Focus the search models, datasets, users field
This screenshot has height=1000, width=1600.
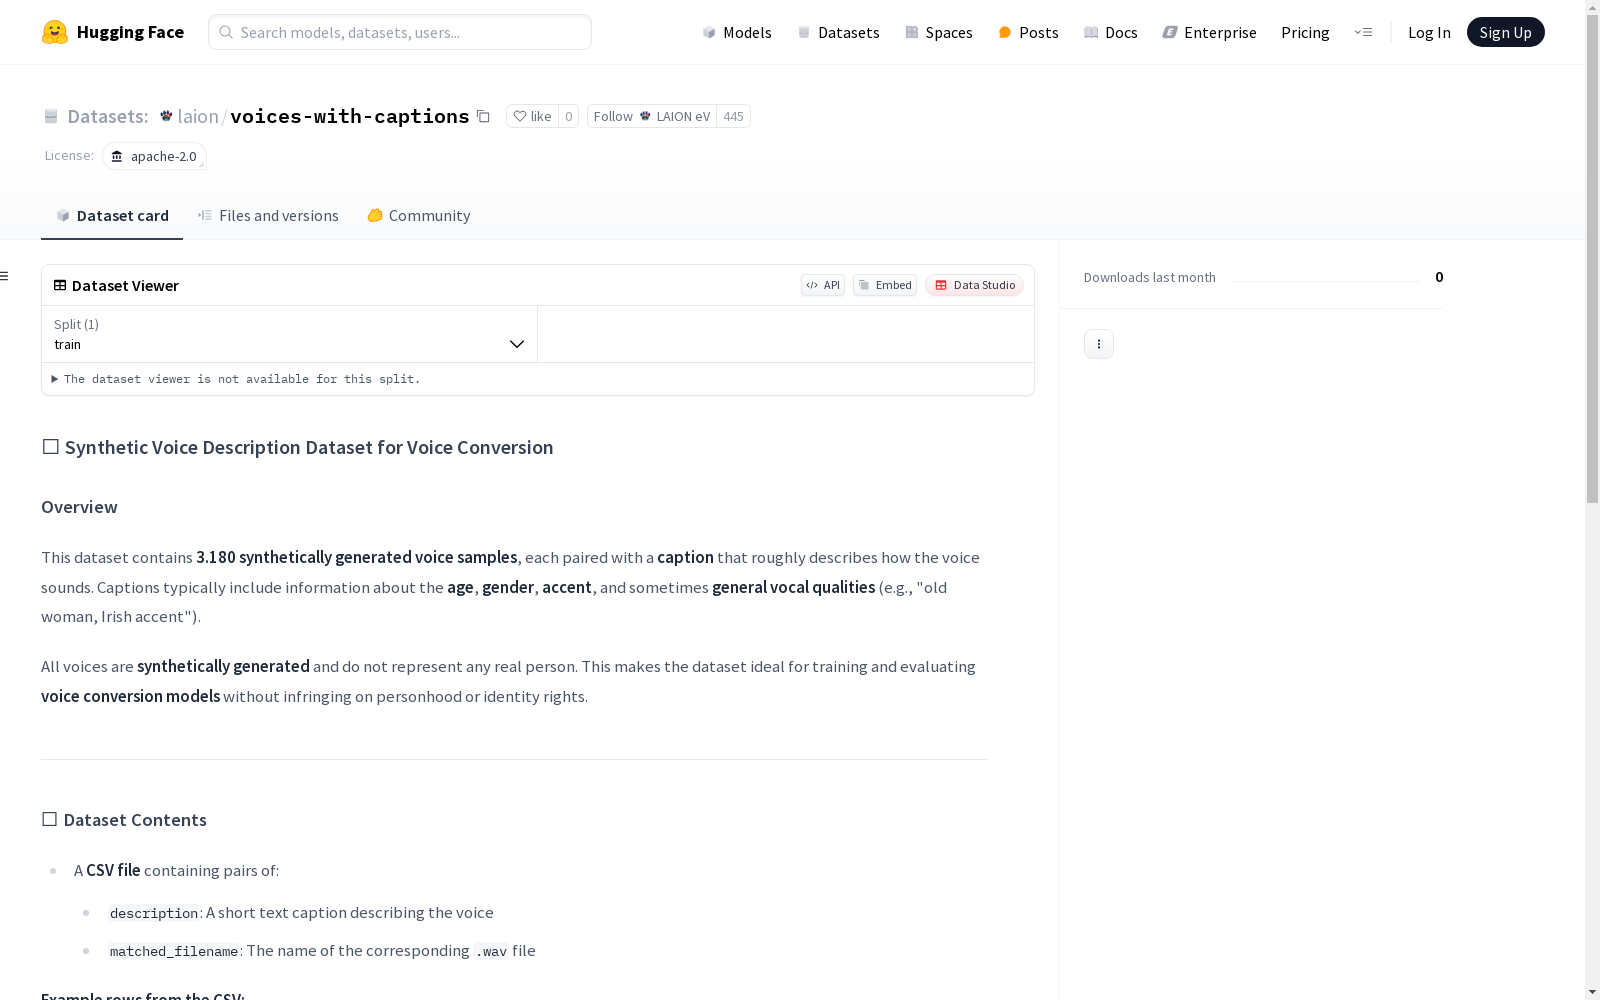pos(400,32)
